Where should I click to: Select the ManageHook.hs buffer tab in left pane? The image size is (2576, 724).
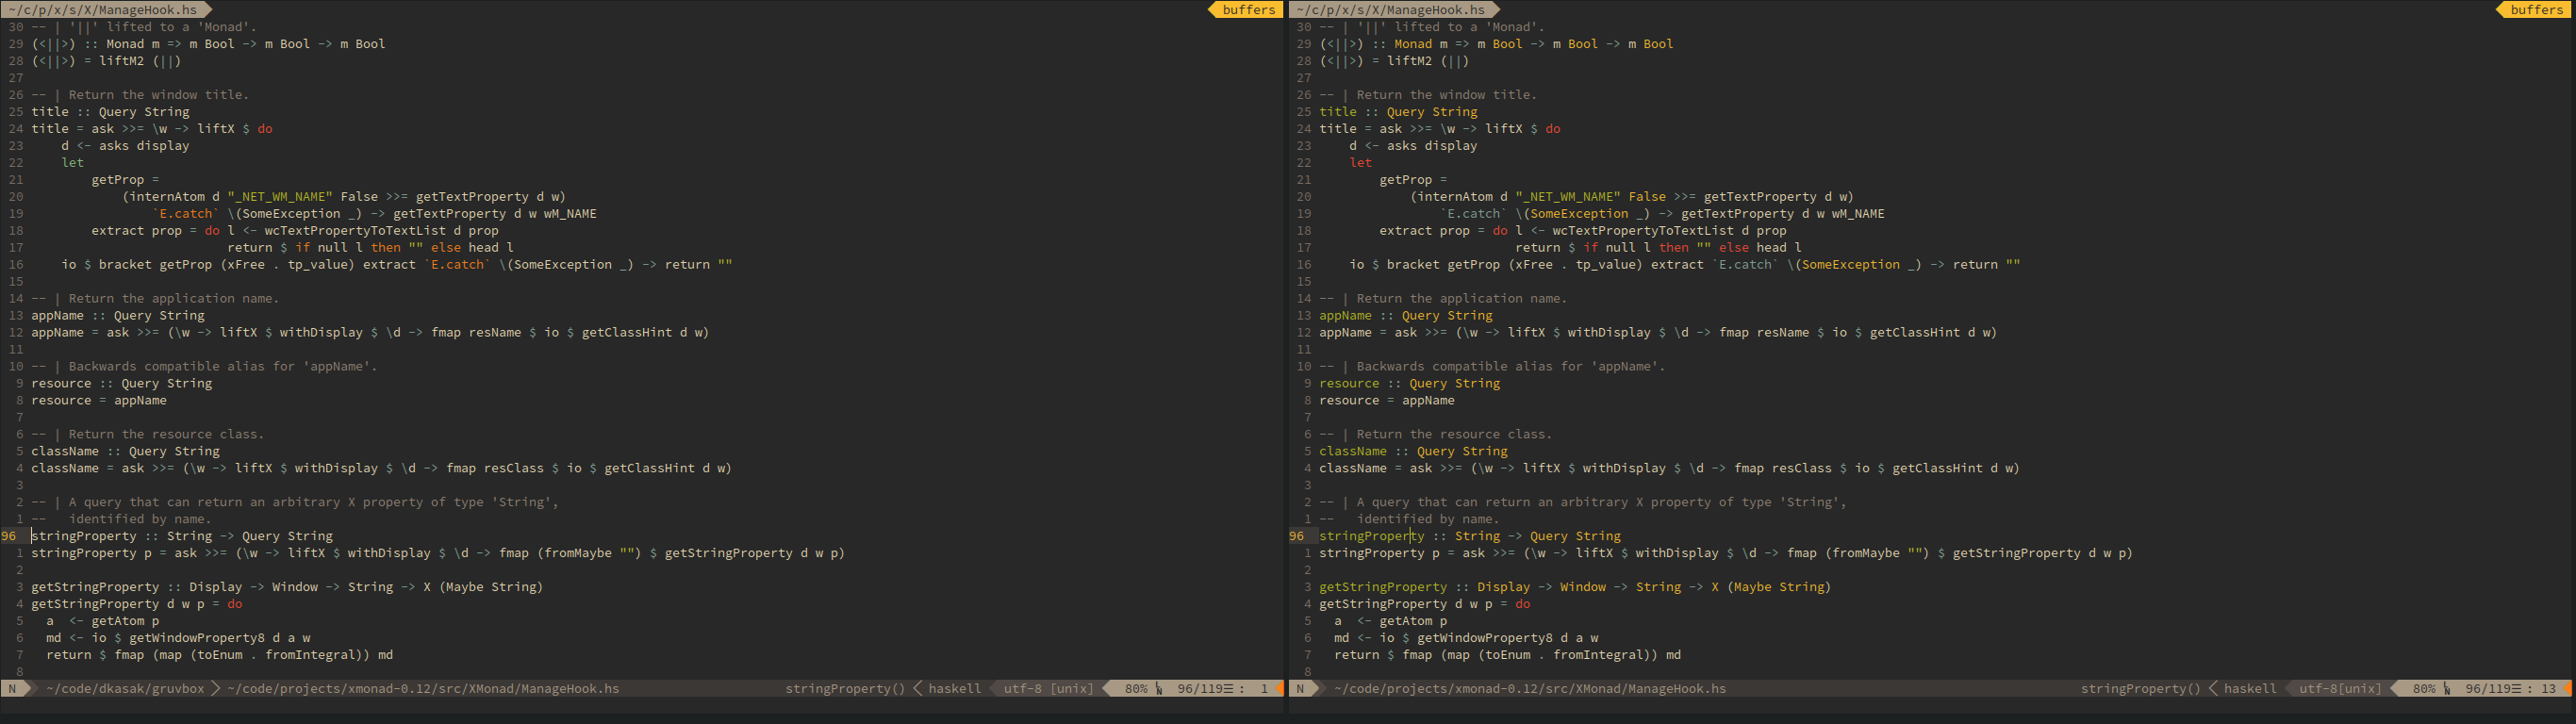pos(103,9)
